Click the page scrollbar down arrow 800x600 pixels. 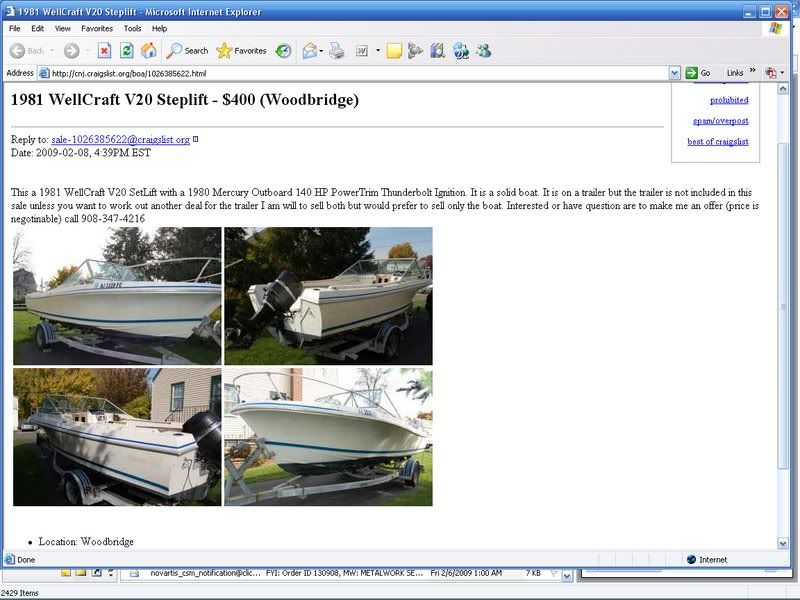click(783, 543)
